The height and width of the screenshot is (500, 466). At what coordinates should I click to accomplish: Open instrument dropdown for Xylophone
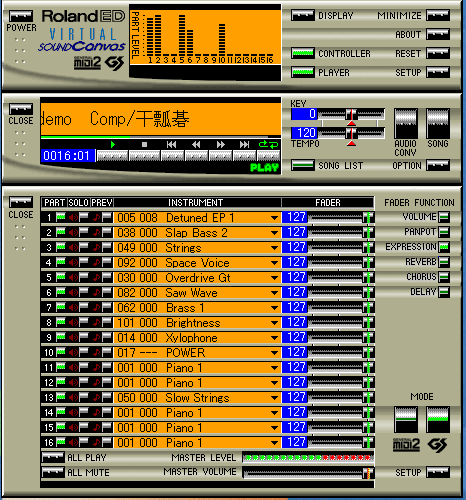click(x=274, y=338)
